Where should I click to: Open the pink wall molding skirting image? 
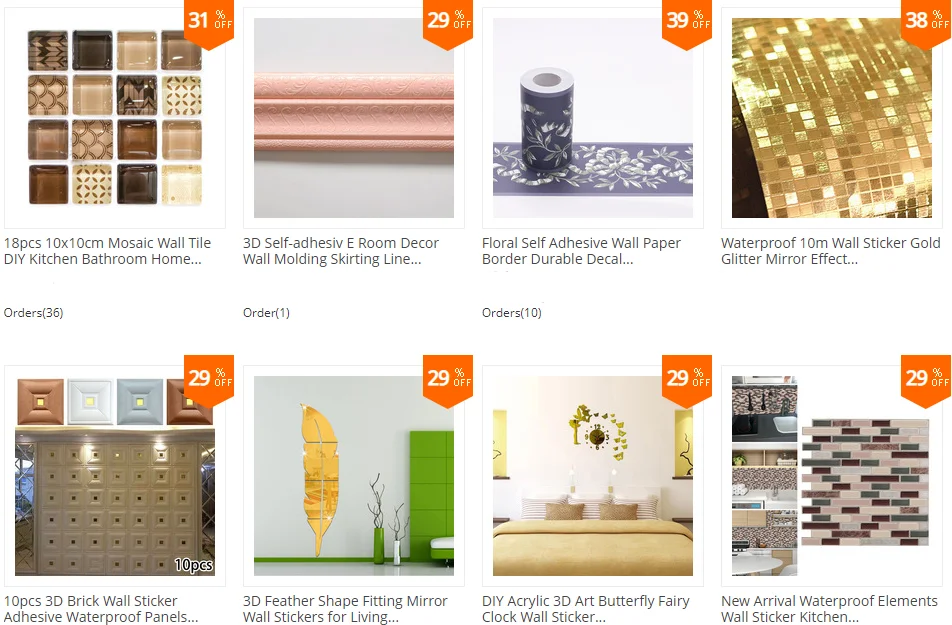(353, 118)
